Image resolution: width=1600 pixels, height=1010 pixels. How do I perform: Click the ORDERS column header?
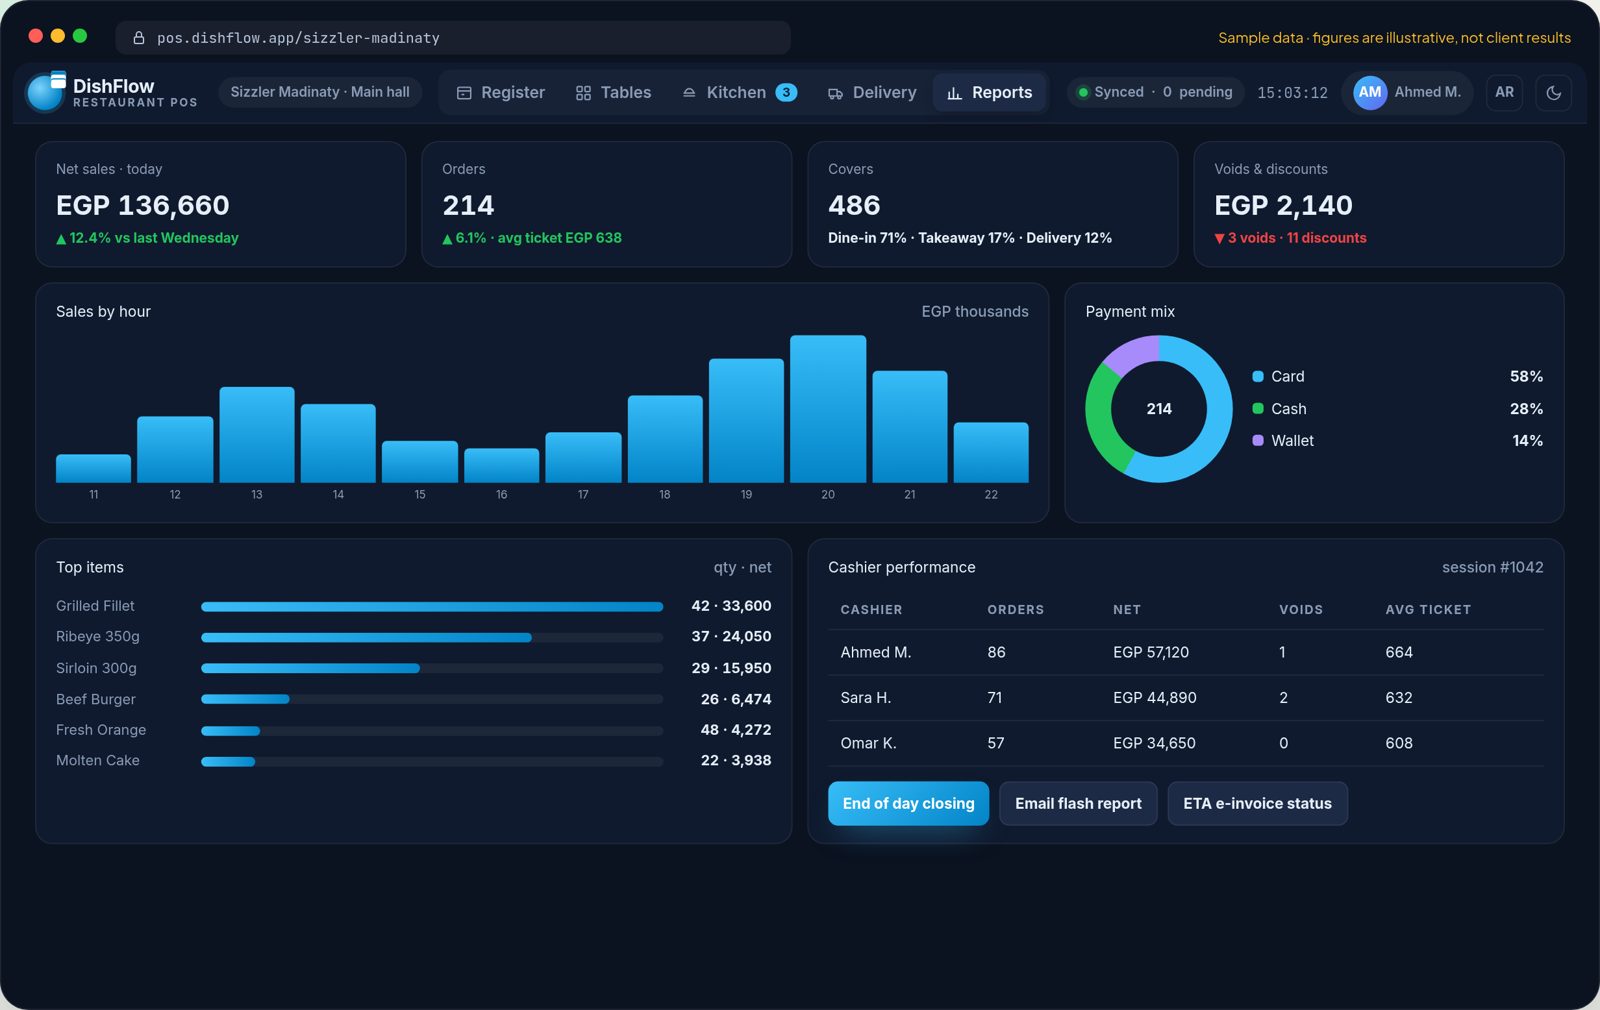coord(1015,610)
